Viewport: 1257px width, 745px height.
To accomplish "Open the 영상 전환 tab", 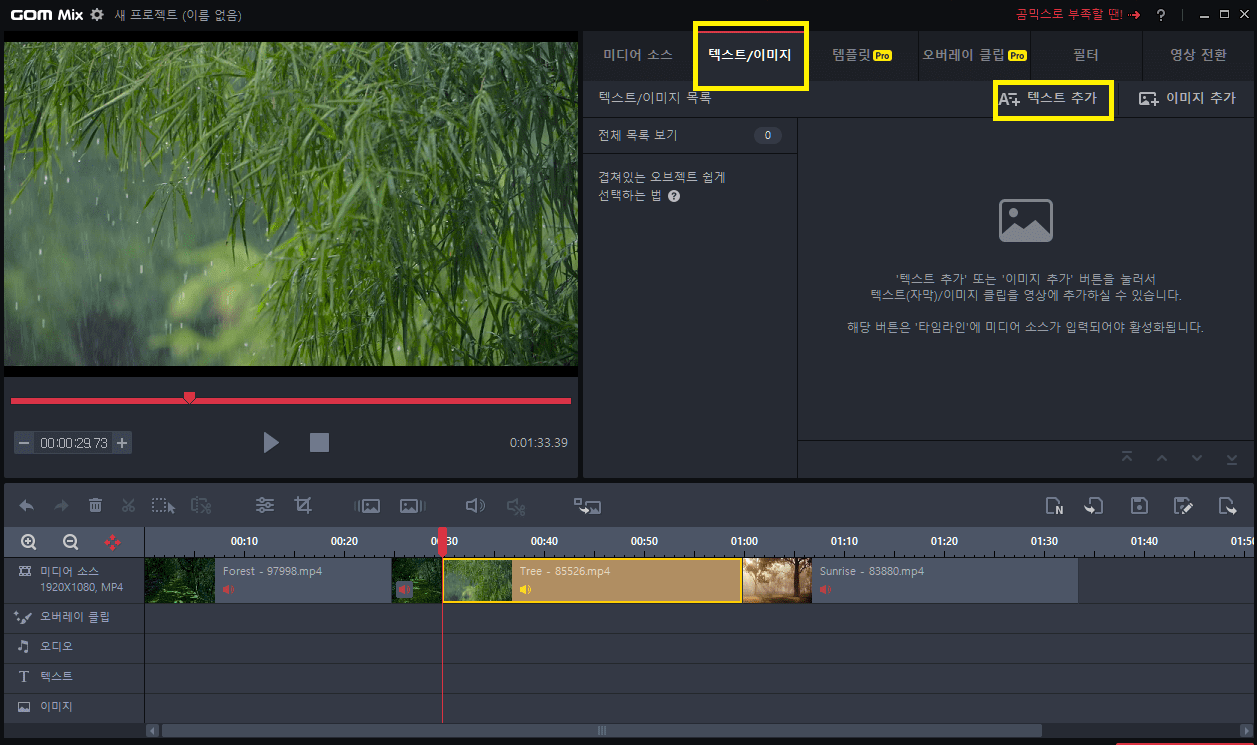I will point(1198,55).
